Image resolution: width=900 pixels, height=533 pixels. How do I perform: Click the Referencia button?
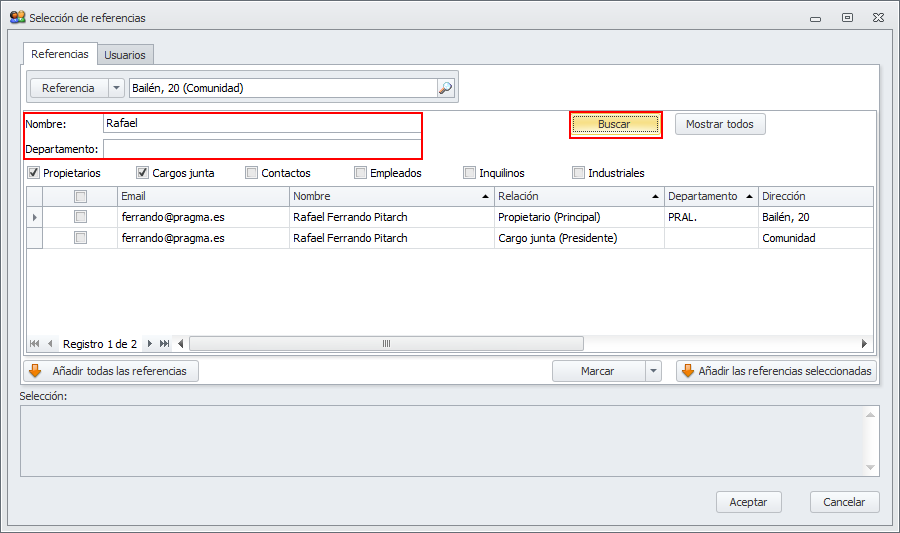click(69, 88)
